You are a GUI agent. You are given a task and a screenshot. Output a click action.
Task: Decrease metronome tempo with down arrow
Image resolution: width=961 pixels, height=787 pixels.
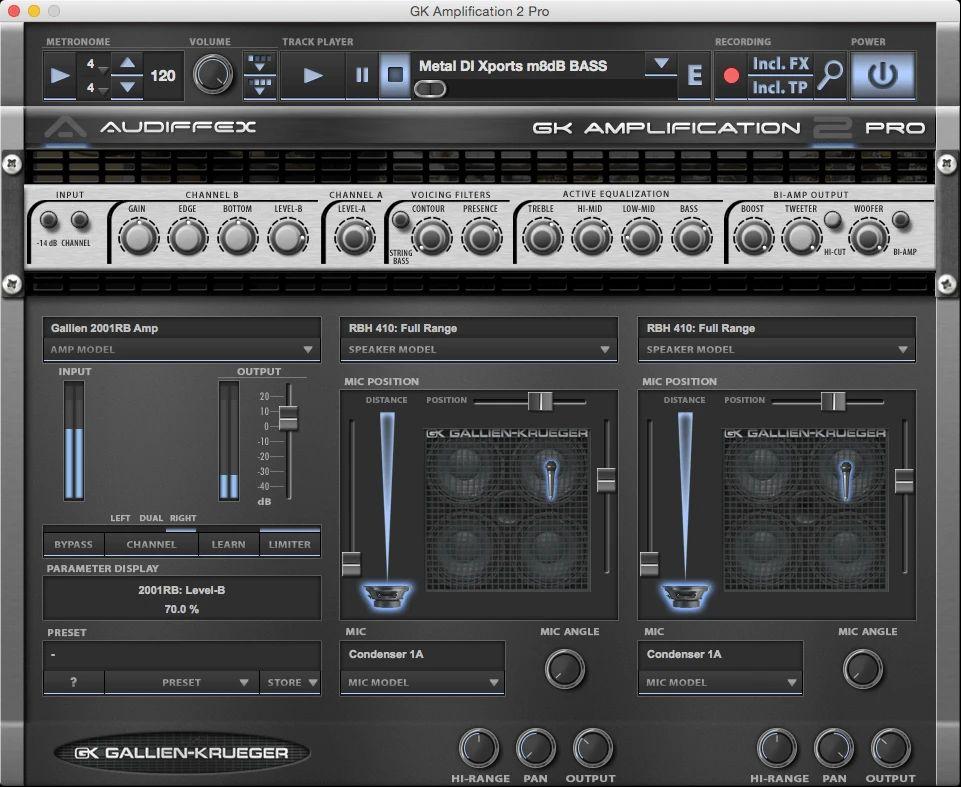point(127,87)
